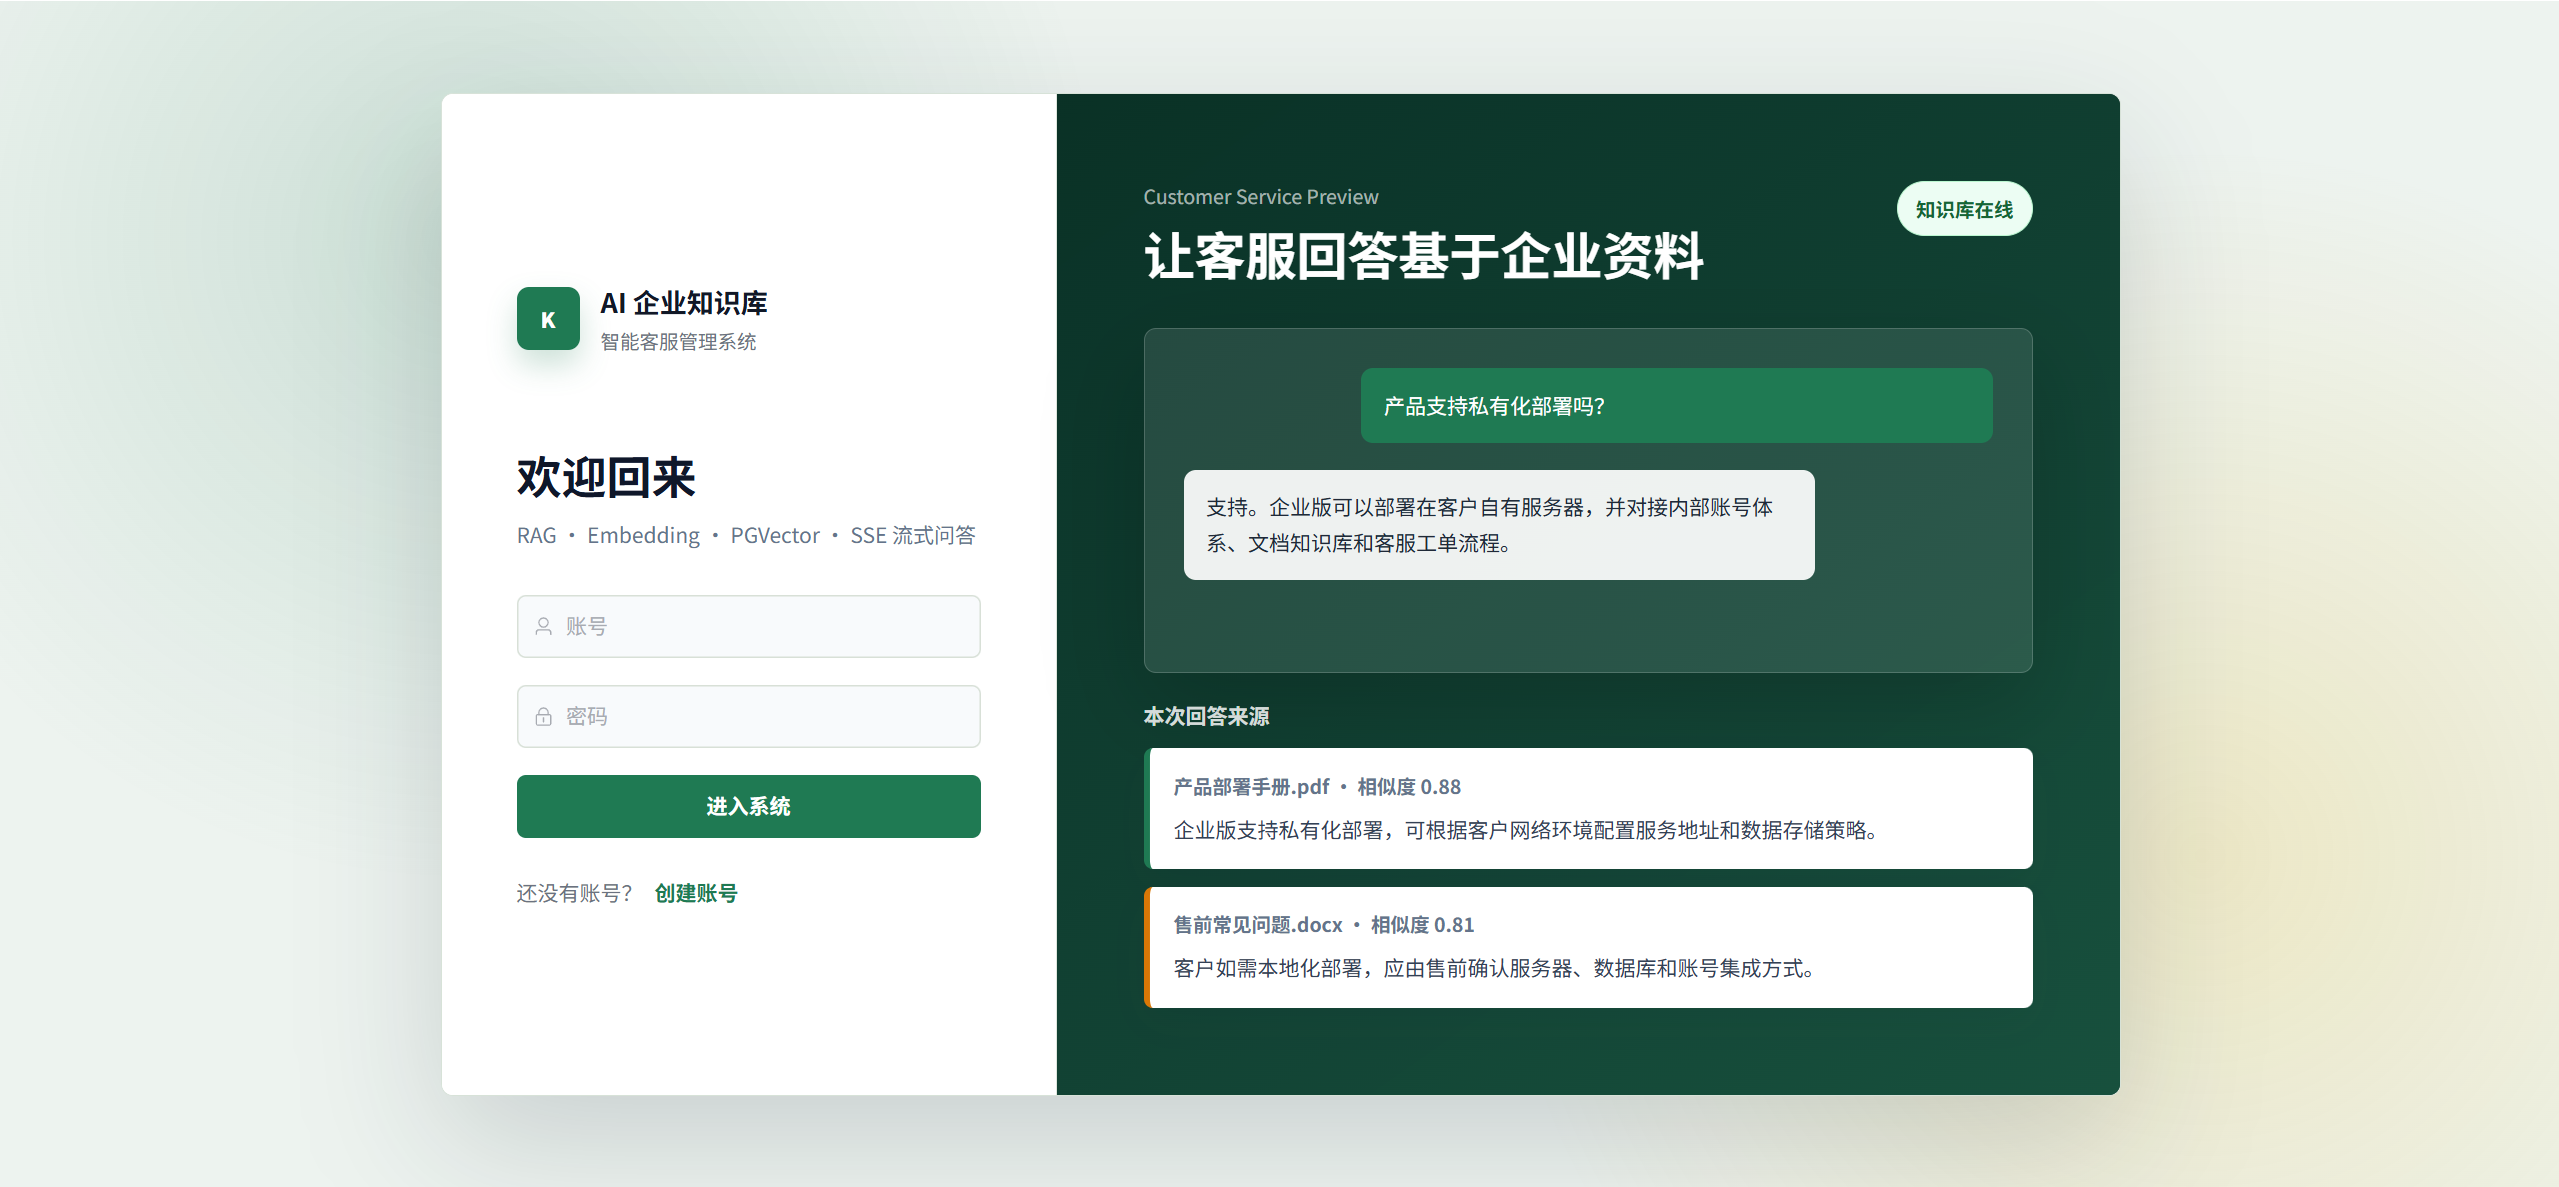This screenshot has height=1187, width=2559.
Task: Open the 创建账号 link
Action: click(x=696, y=893)
